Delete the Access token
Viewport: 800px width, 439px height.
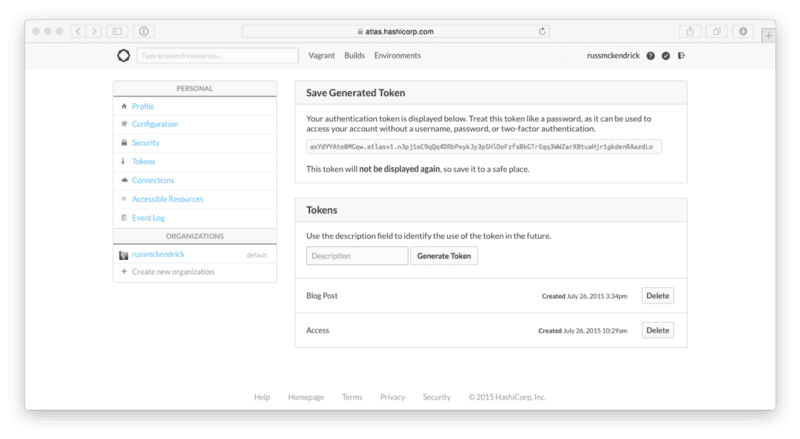(x=657, y=330)
